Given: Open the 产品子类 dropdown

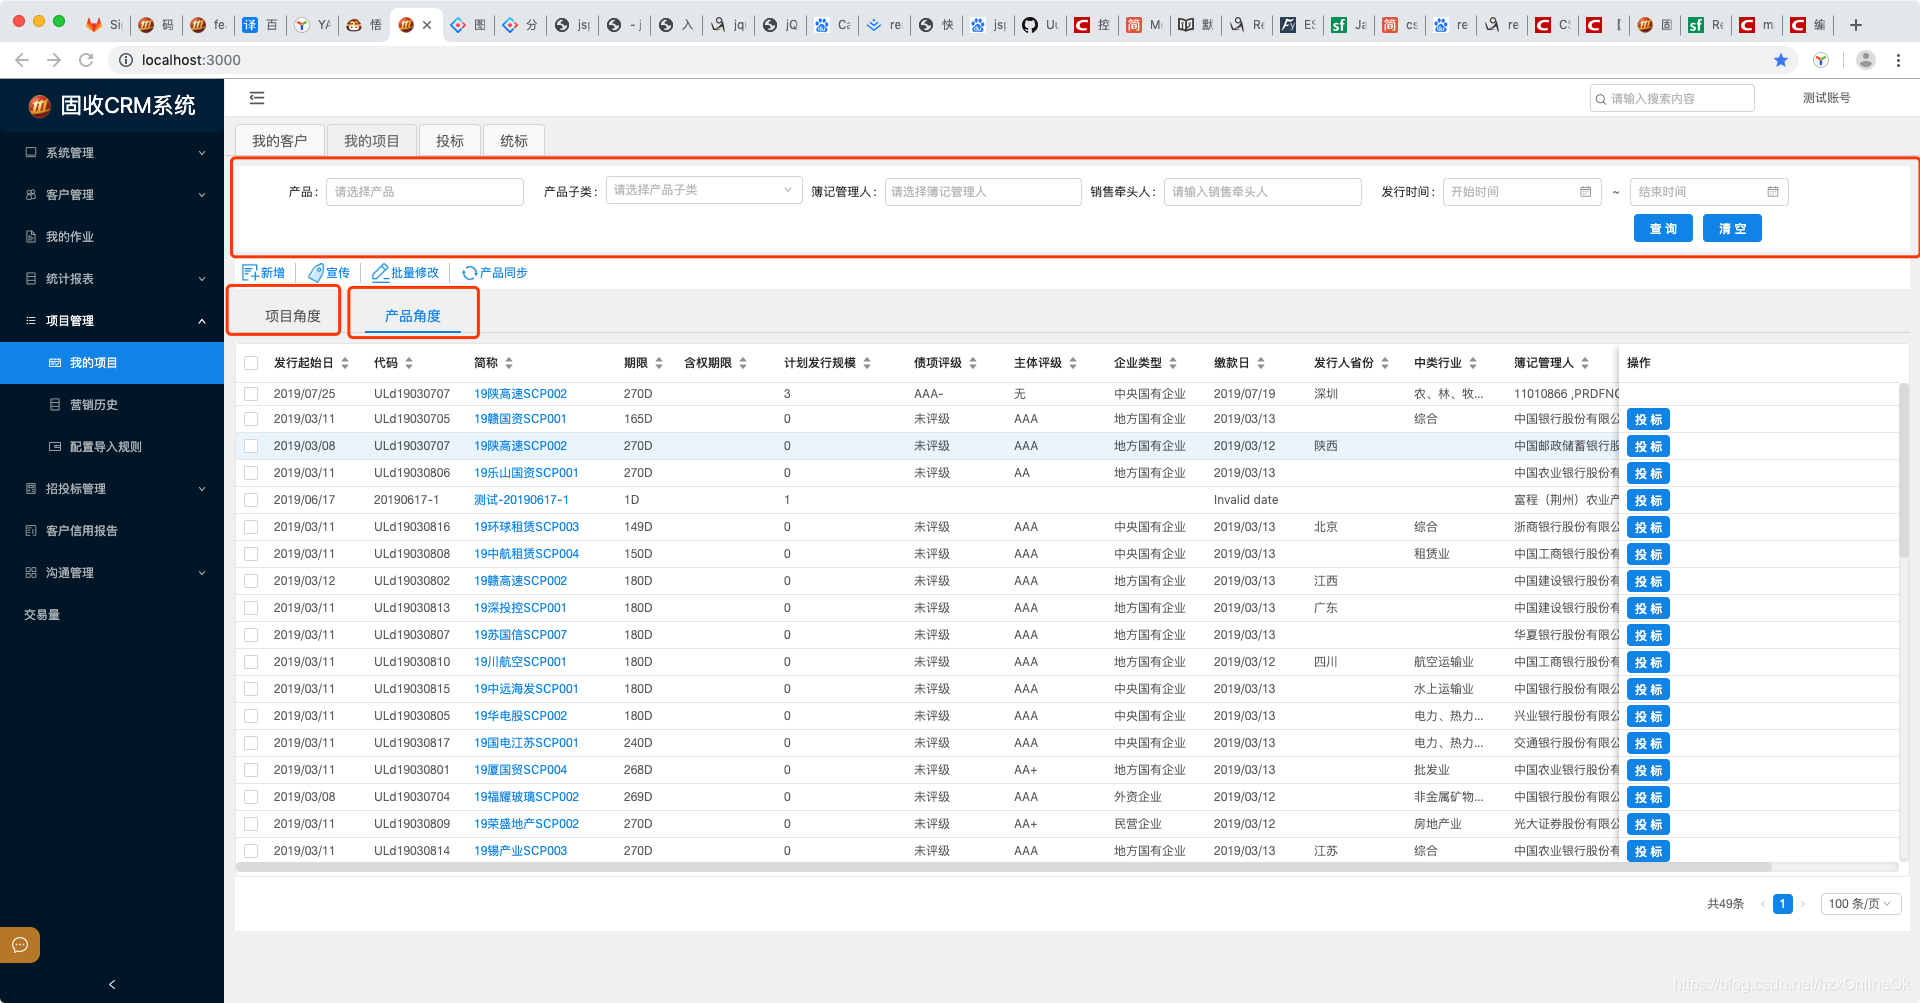Looking at the screenshot, I should tap(704, 189).
